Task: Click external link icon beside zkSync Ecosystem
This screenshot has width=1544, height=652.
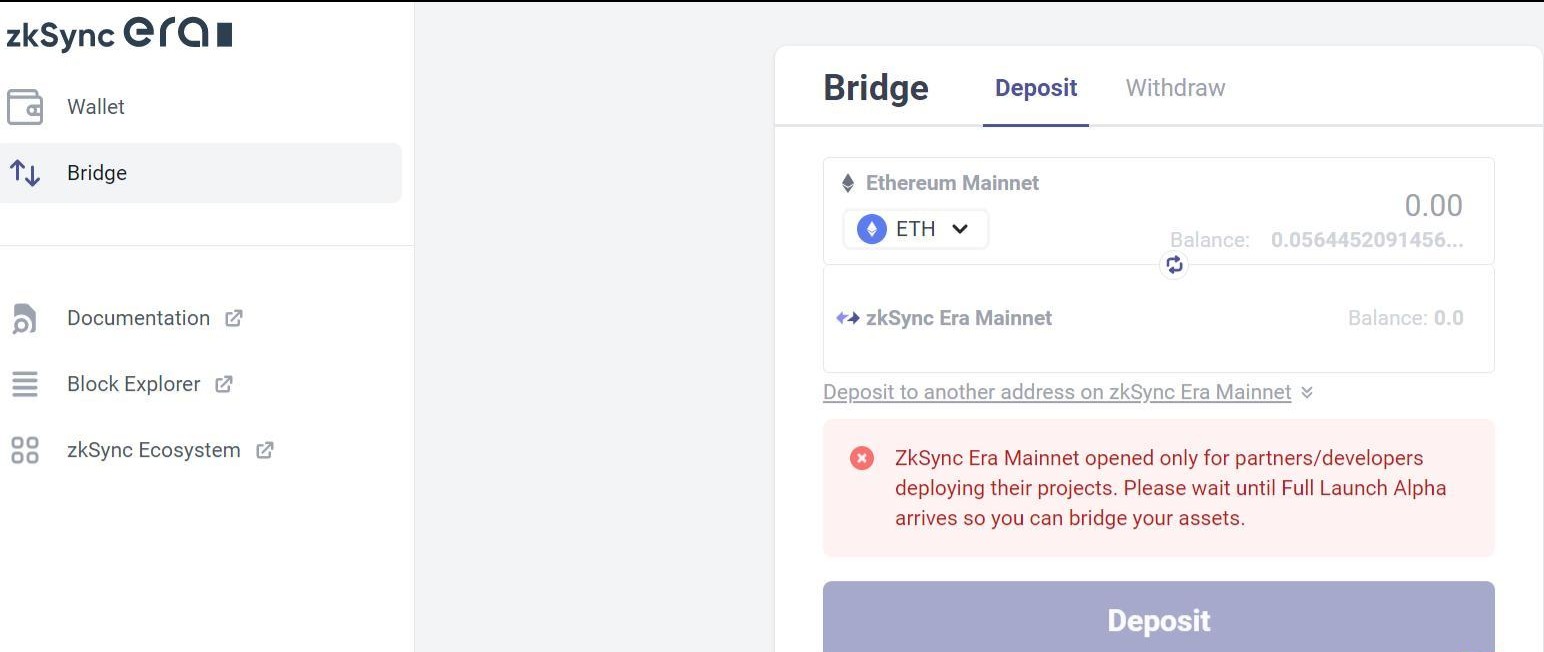Action: pos(265,450)
